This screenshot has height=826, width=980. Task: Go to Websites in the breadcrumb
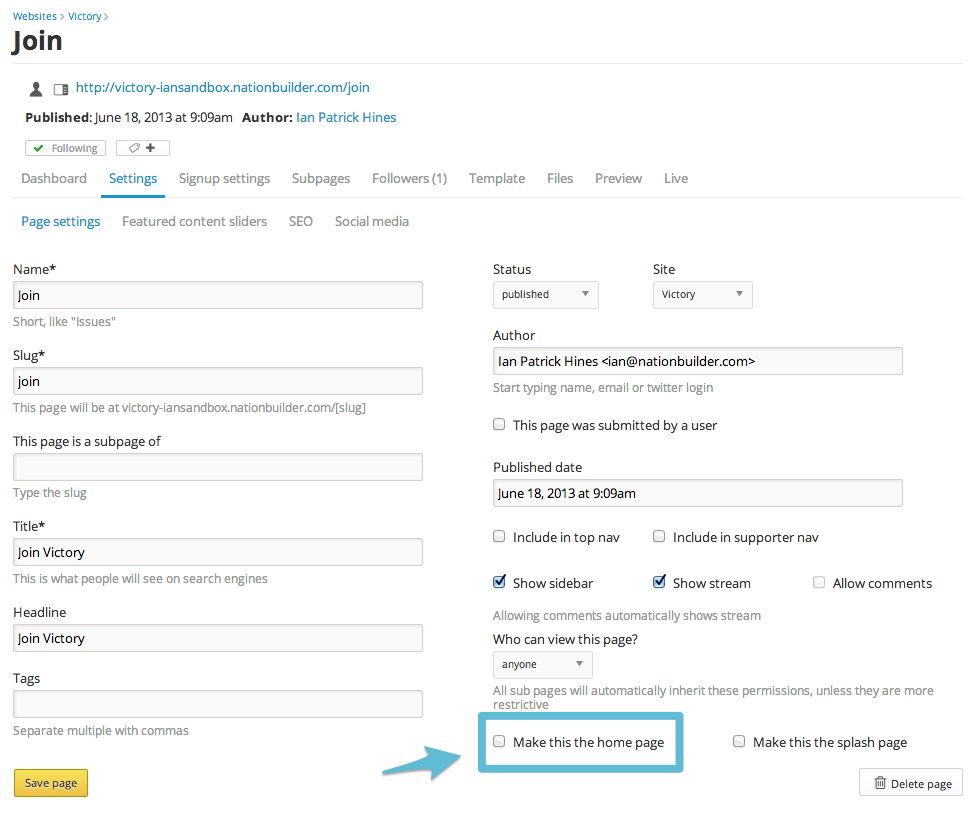tap(35, 16)
